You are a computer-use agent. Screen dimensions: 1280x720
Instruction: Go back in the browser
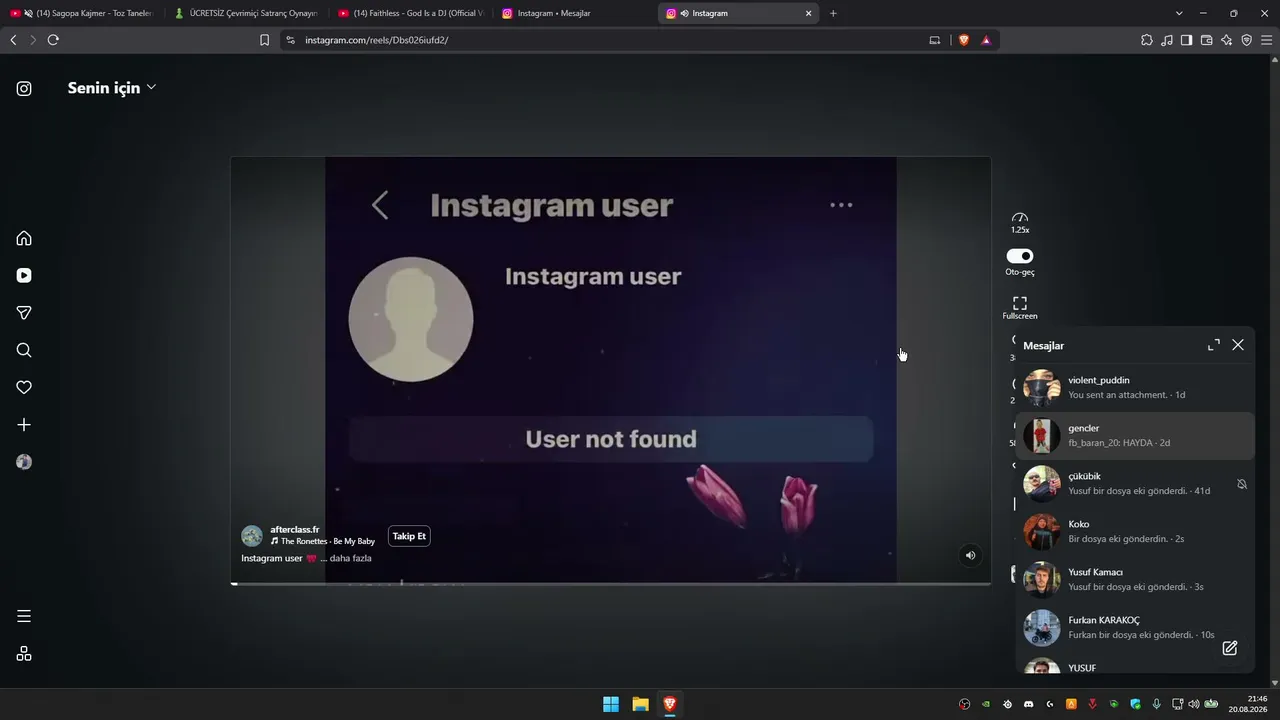[13, 40]
